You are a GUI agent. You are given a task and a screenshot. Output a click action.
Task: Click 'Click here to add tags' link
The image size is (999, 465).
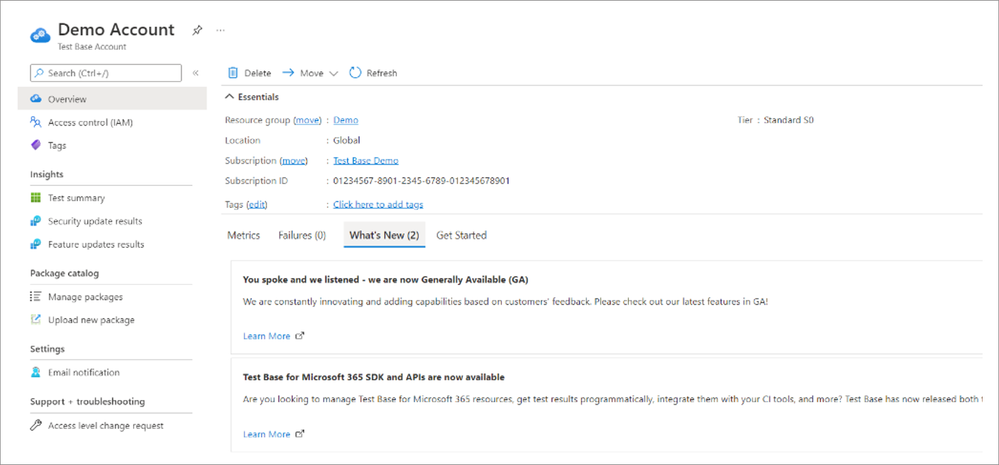[378, 204]
